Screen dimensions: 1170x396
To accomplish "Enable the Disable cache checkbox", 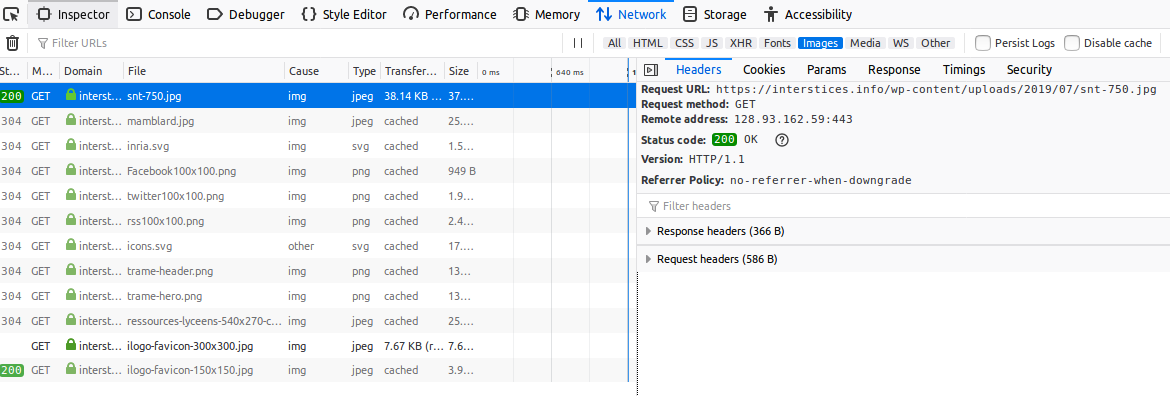I will click(1072, 43).
